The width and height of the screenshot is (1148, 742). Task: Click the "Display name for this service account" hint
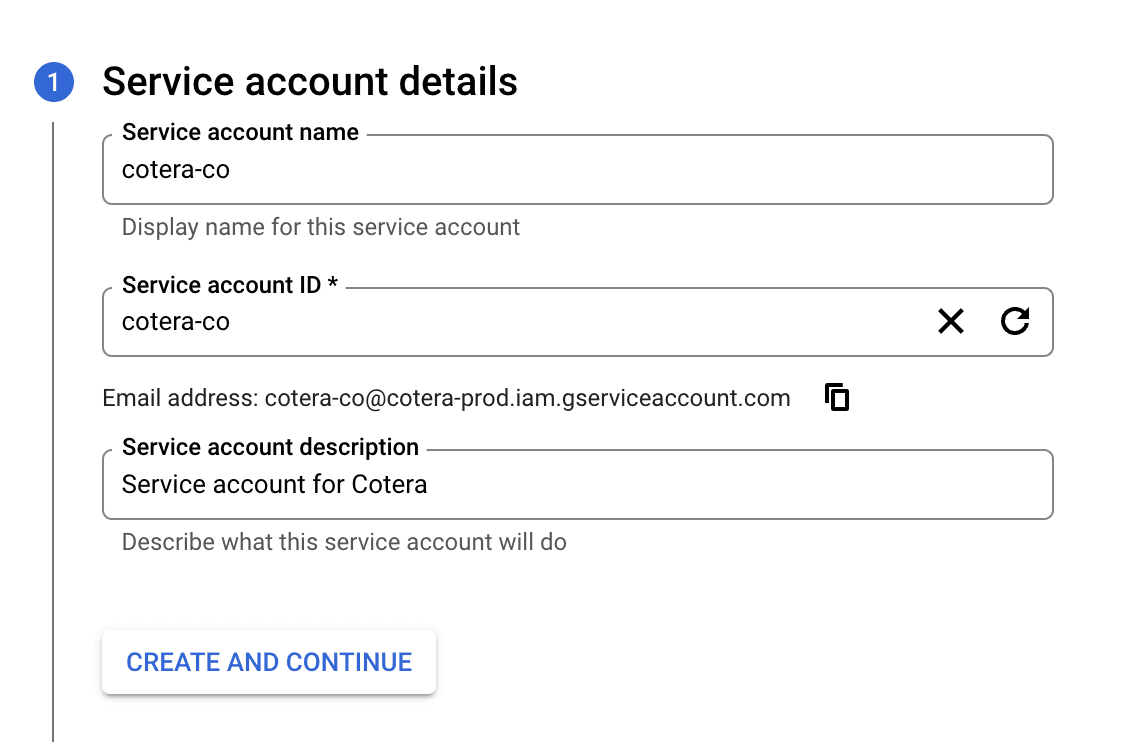click(x=320, y=227)
